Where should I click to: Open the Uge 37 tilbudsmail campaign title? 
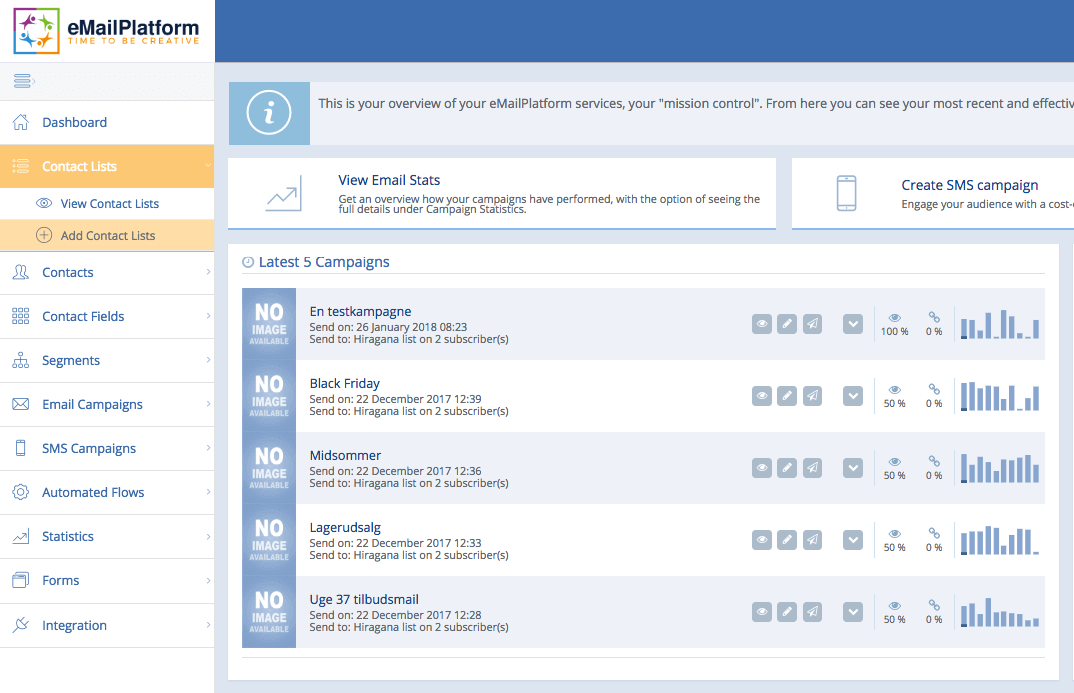(364, 599)
